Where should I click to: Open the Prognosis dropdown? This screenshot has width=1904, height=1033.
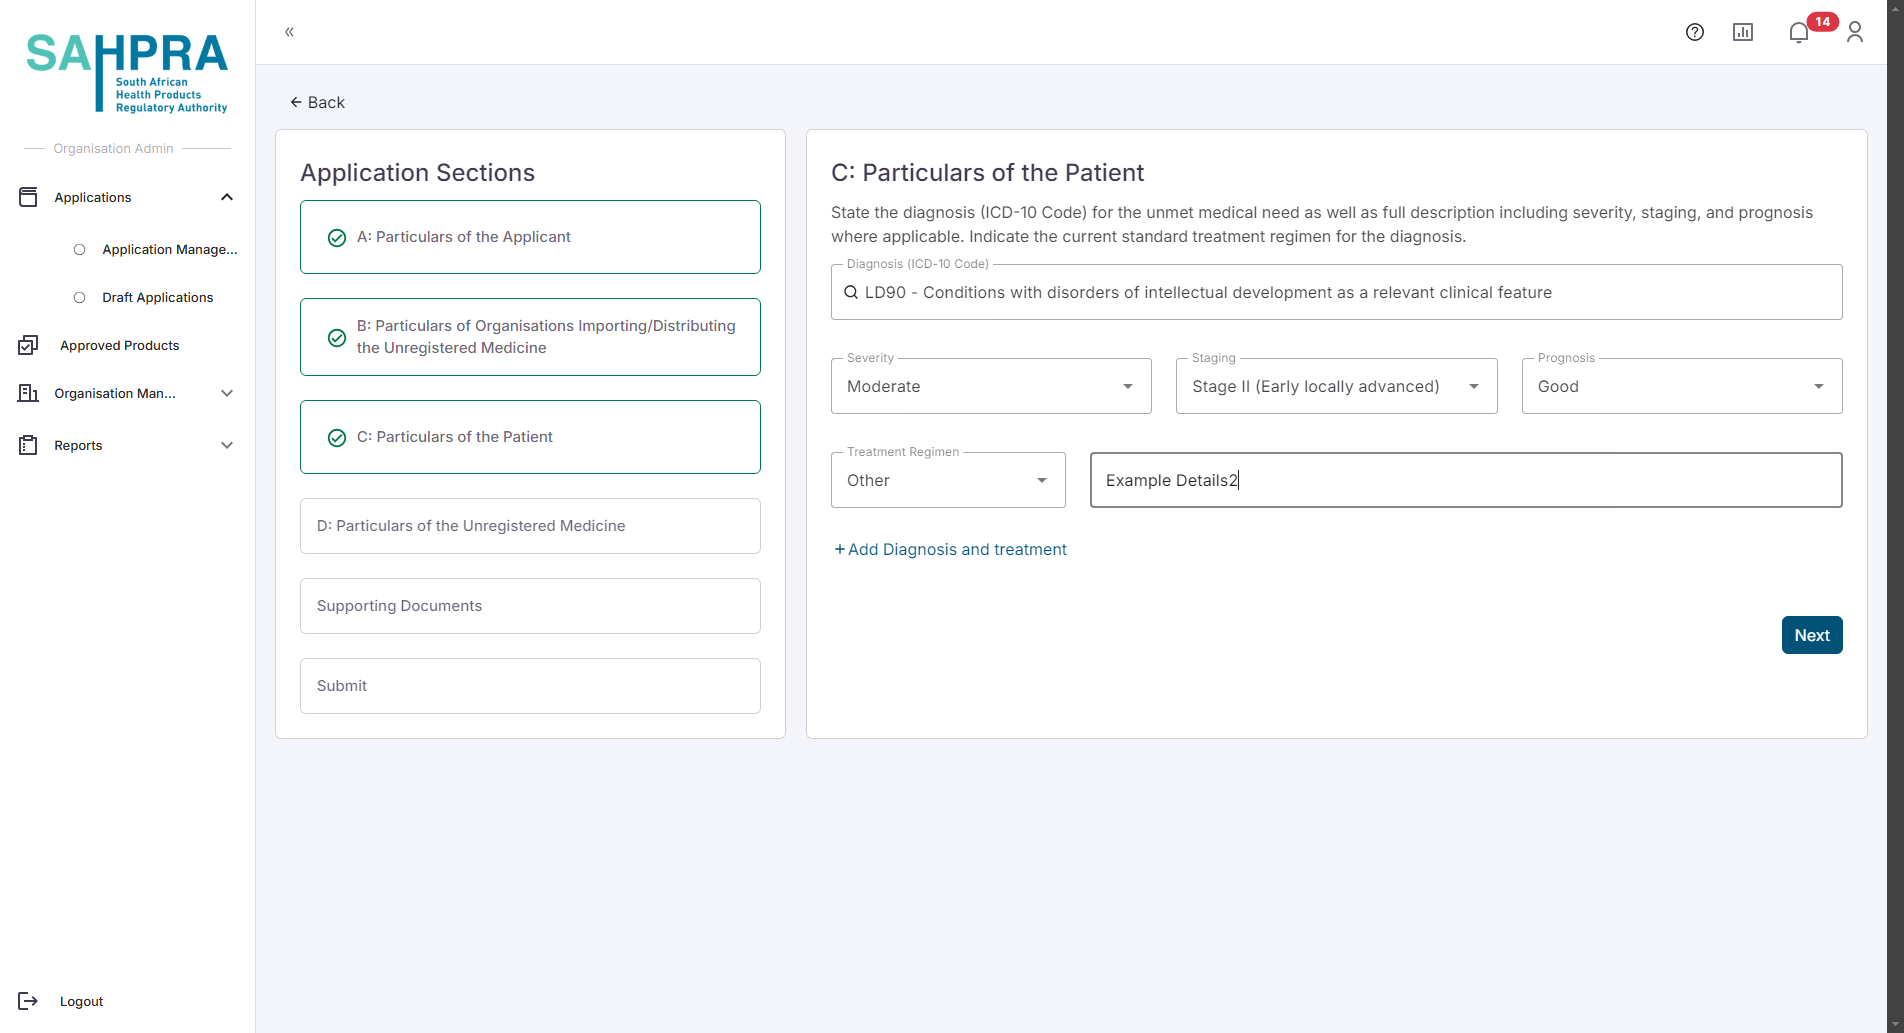pos(1681,386)
